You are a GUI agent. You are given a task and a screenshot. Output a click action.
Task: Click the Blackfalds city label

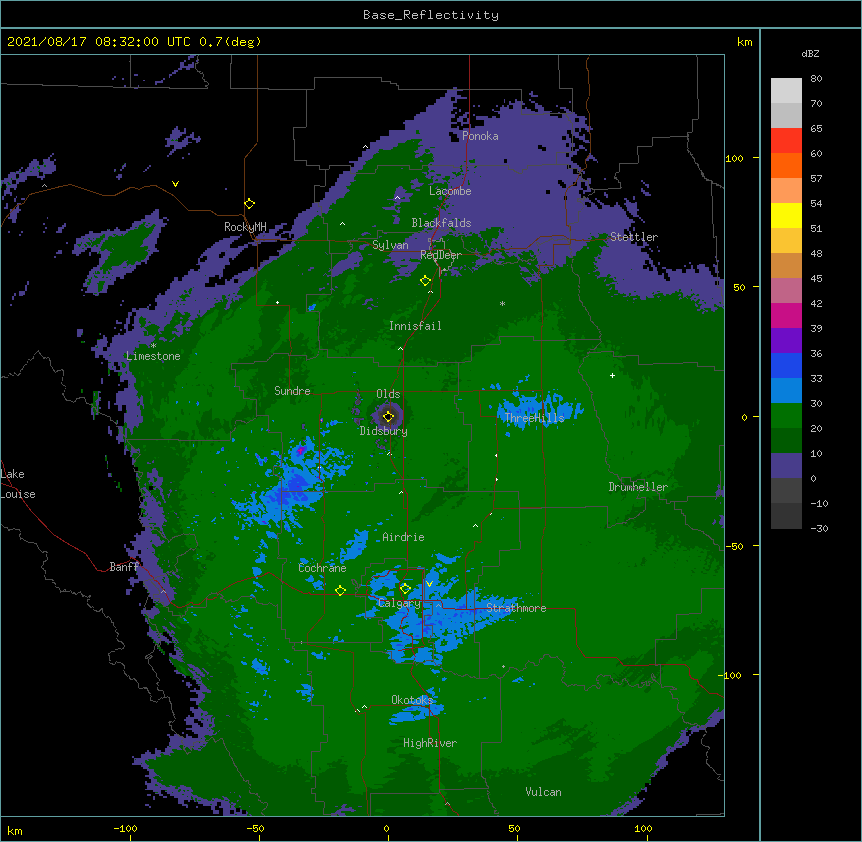coord(441,223)
